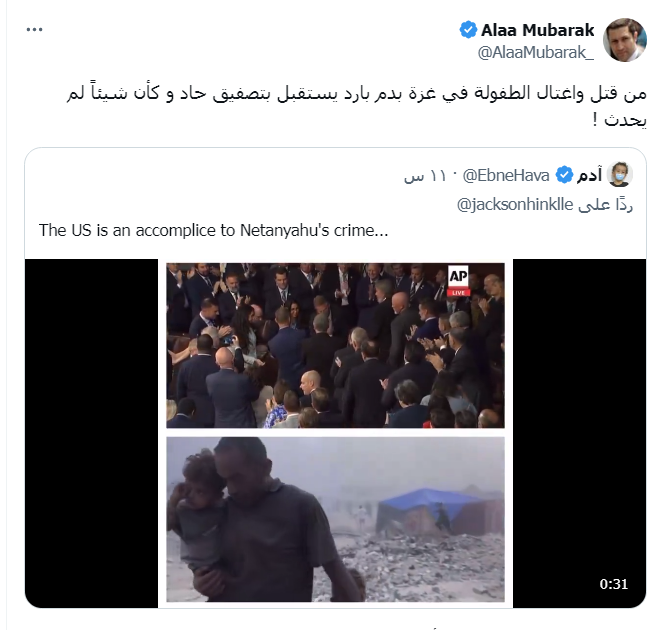Open the three-dot more options menu
This screenshot has height=630, width=664.
pos(34,29)
